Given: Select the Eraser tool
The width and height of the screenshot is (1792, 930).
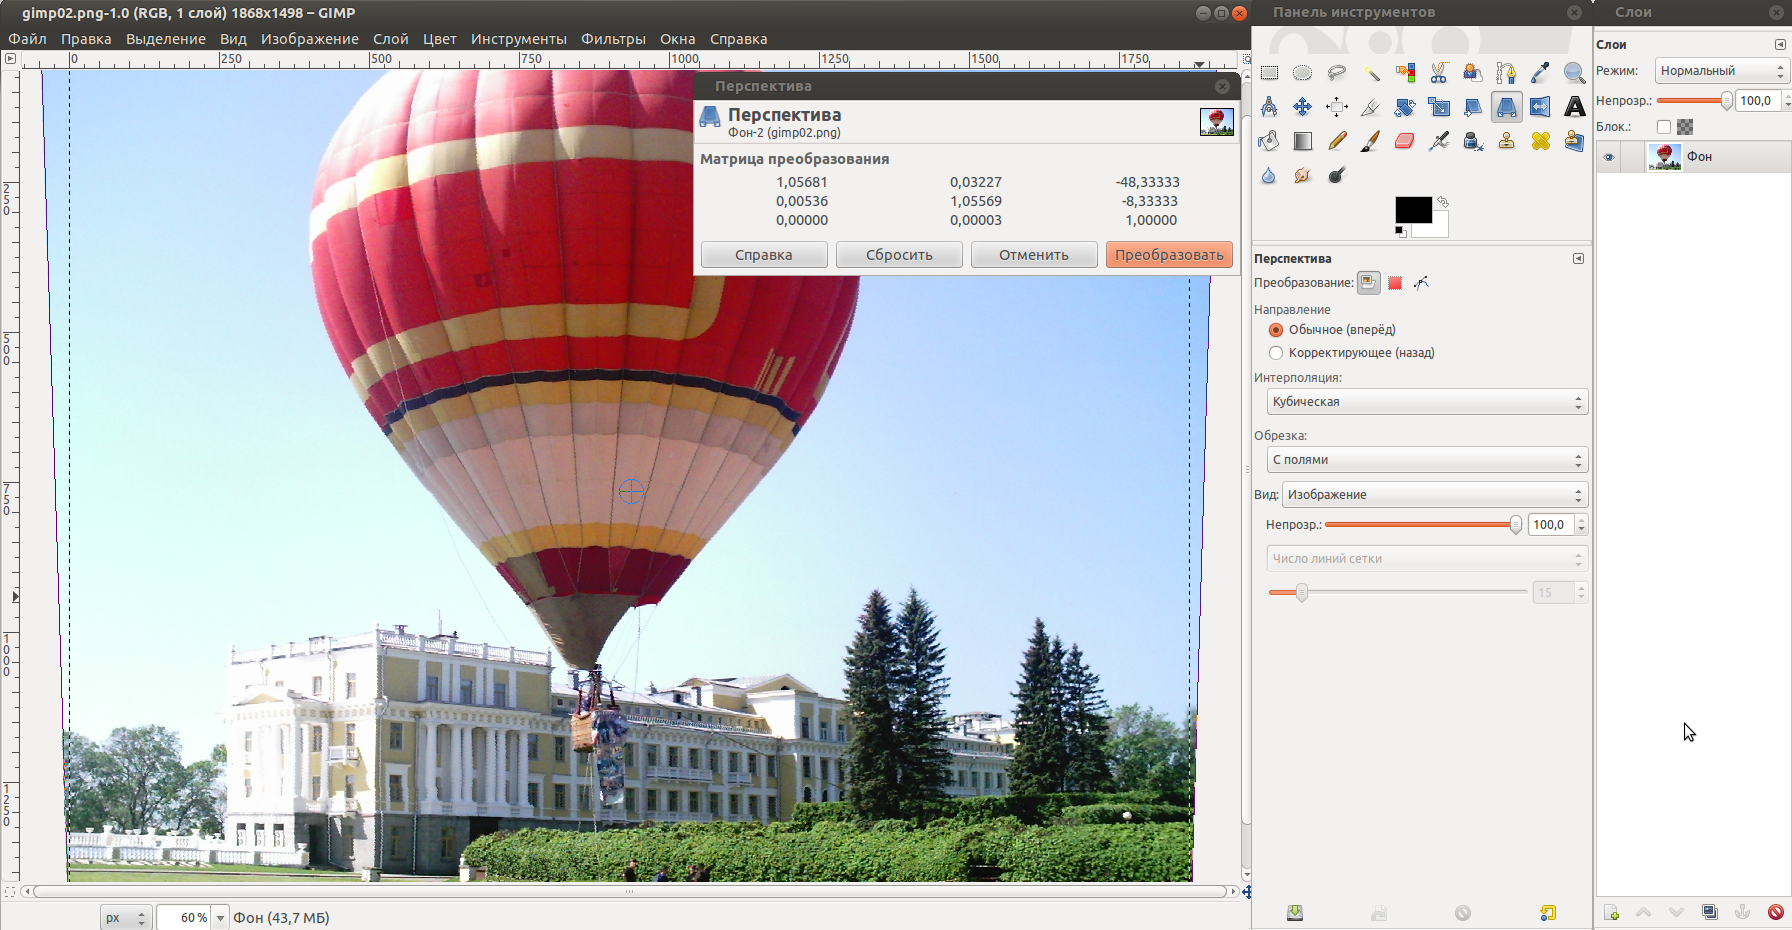Looking at the screenshot, I should click(x=1404, y=141).
